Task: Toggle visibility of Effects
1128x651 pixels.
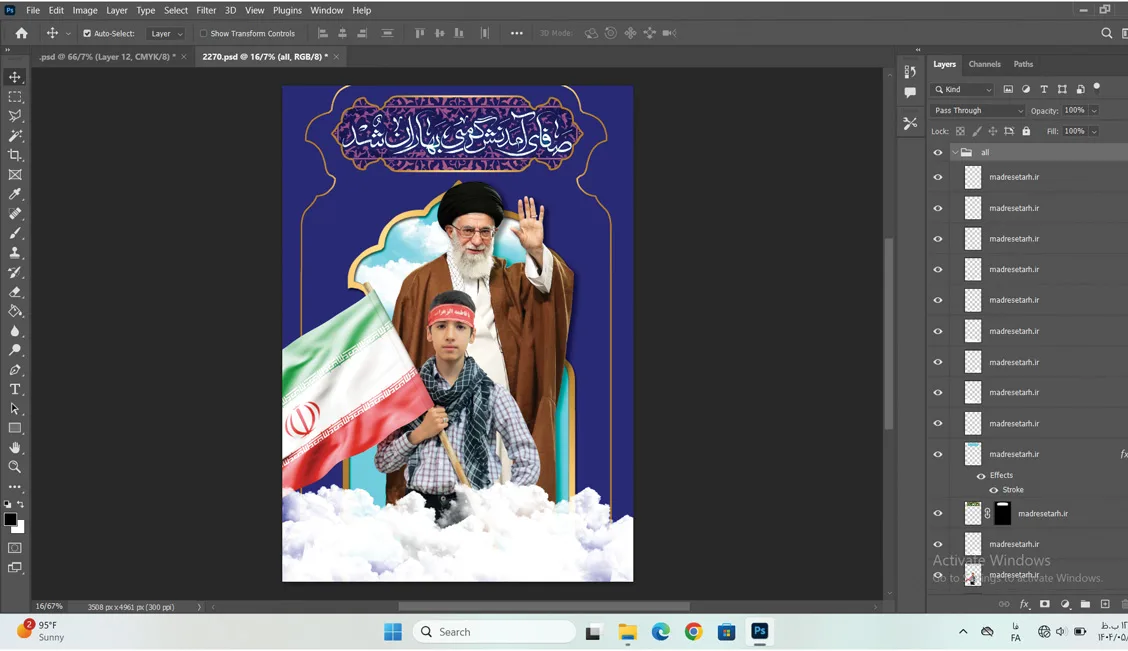Action: (981, 475)
